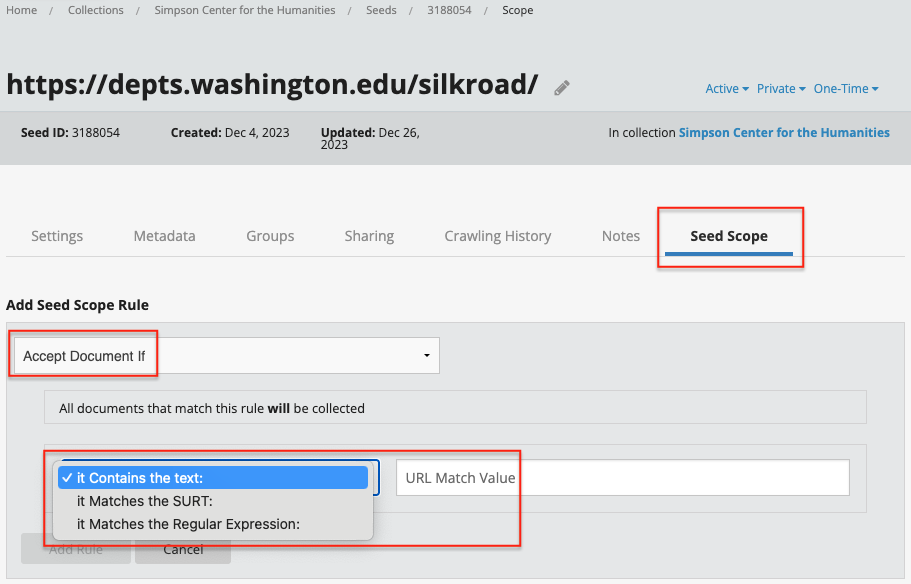The height and width of the screenshot is (584, 911).
Task: Click the Created: Dec 4, 2023 text
Action: click(230, 132)
